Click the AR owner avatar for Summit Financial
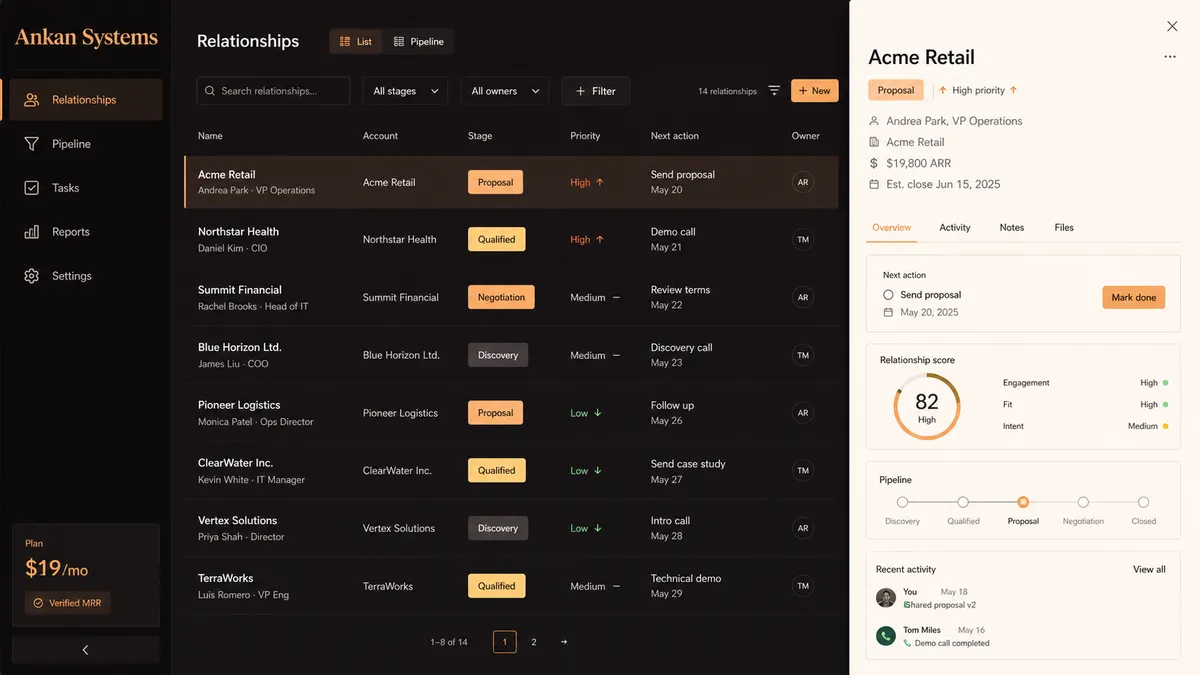The width and height of the screenshot is (1200, 675). 803,297
